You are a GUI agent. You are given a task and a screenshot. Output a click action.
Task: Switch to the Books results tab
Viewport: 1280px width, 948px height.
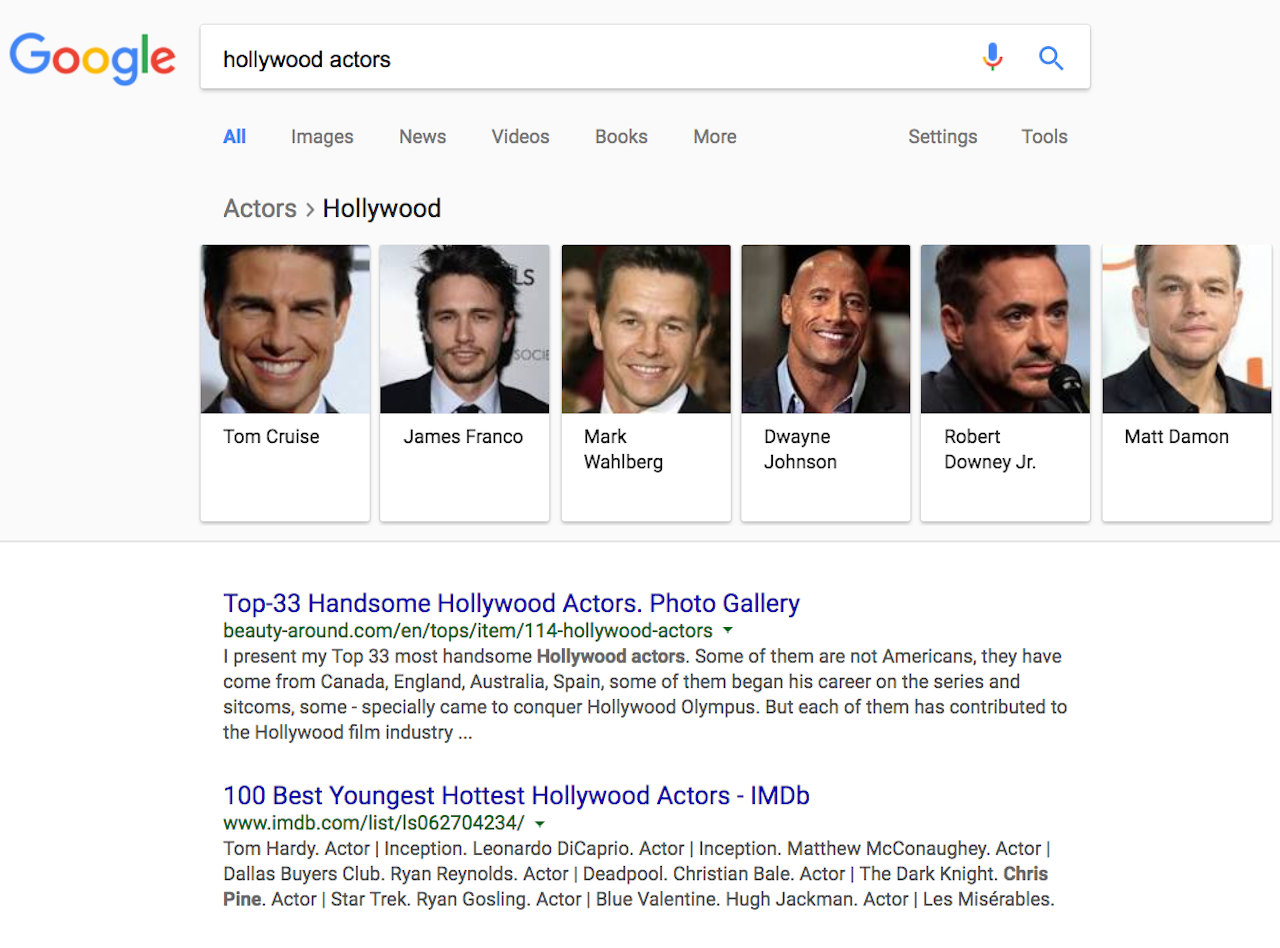(x=620, y=136)
